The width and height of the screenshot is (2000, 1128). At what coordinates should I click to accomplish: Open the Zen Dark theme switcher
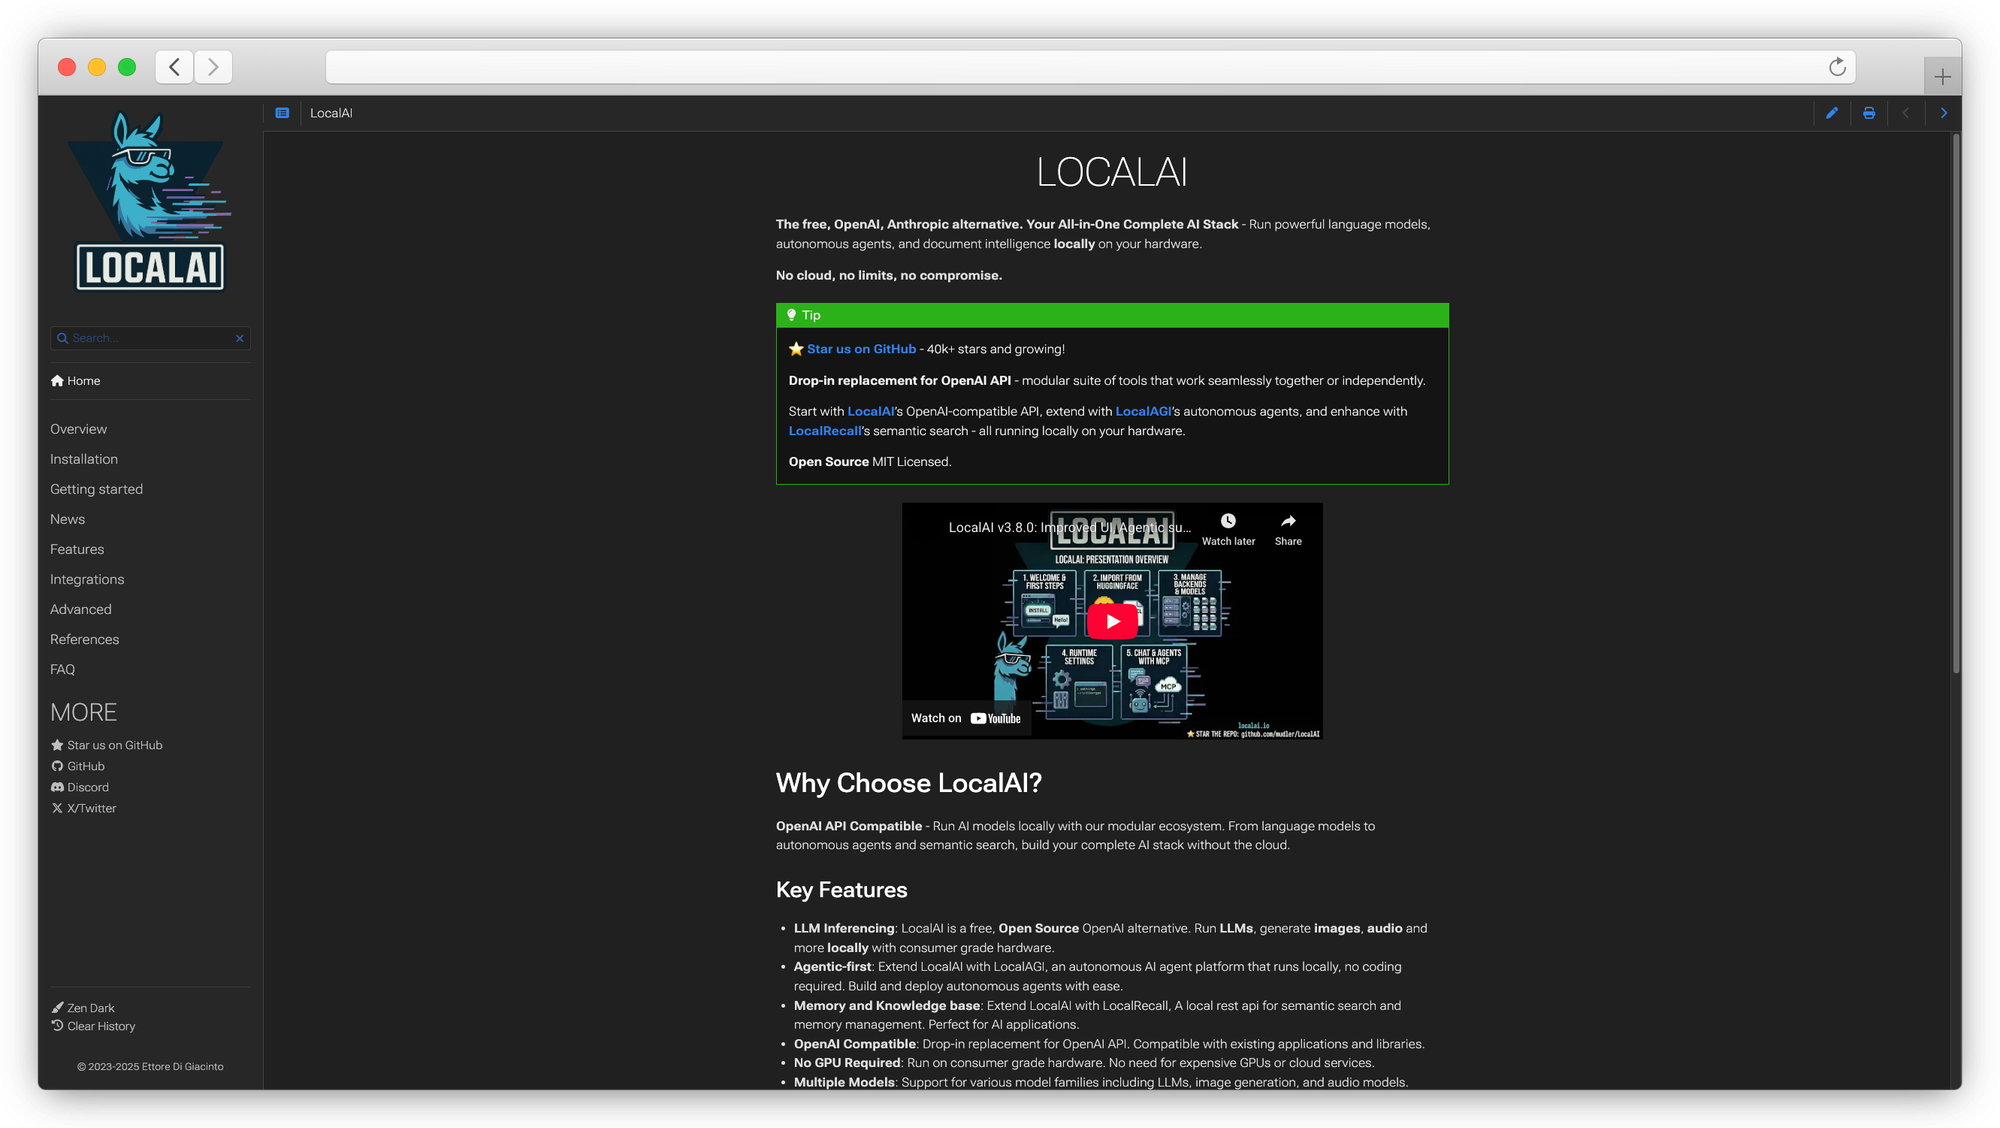click(90, 1008)
